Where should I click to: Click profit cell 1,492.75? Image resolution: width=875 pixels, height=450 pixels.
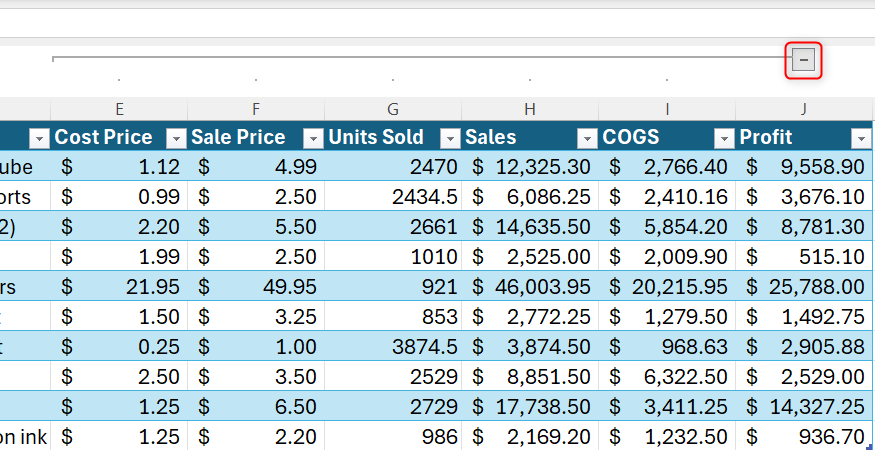point(804,316)
